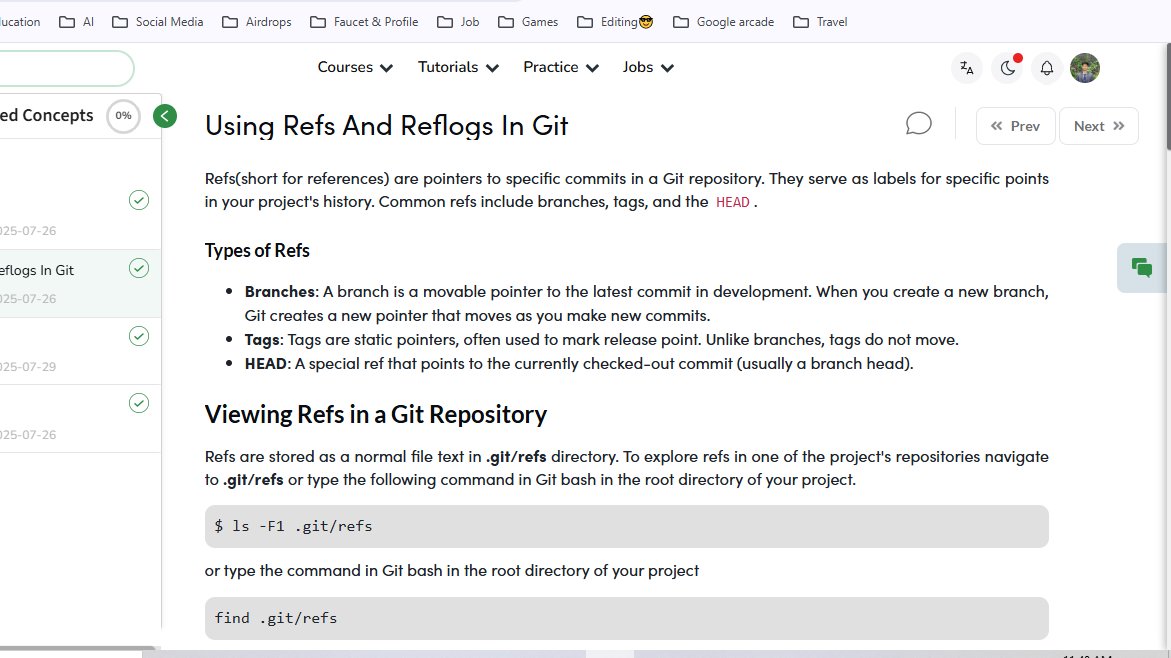Expand the Practice menu

(x=561, y=67)
